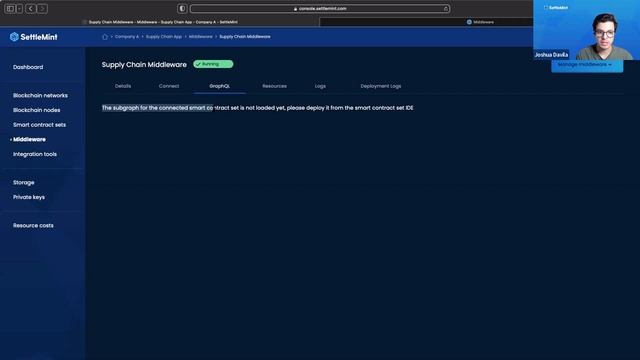Switch to the Resources tab
Screen dimensions: 640x360
[274, 86]
